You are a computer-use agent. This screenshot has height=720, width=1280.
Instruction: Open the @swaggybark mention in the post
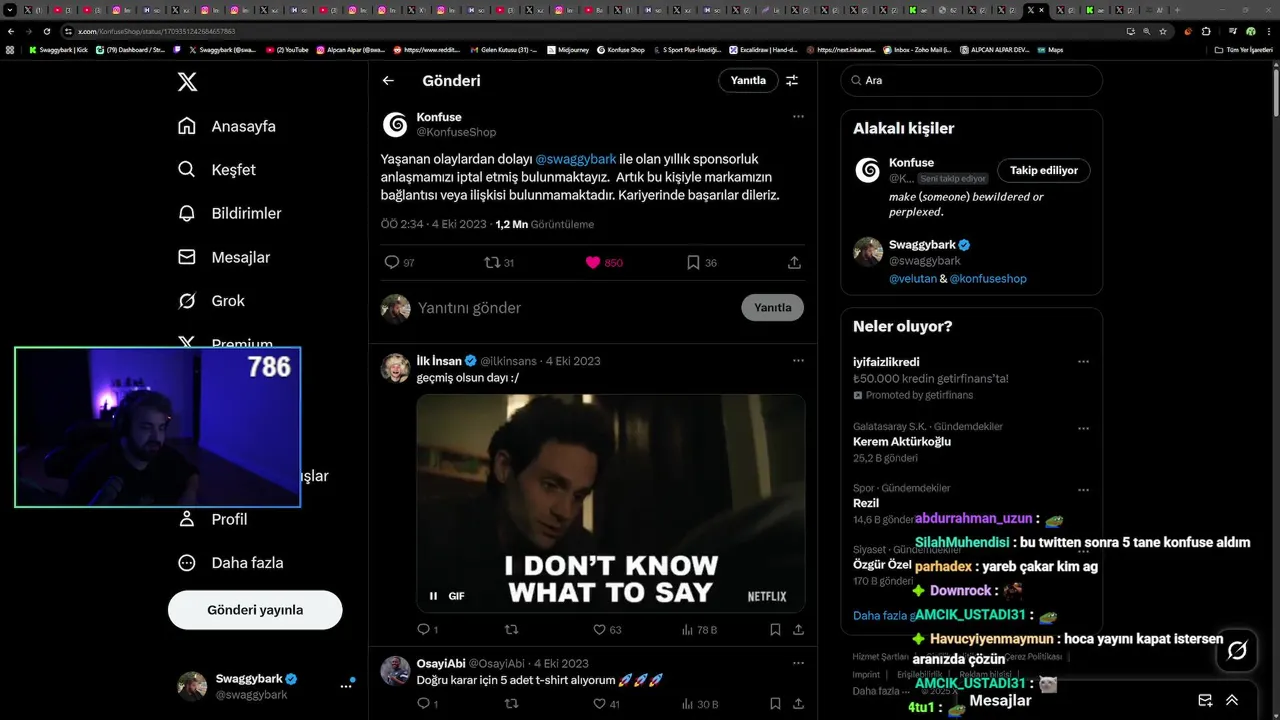coord(576,159)
